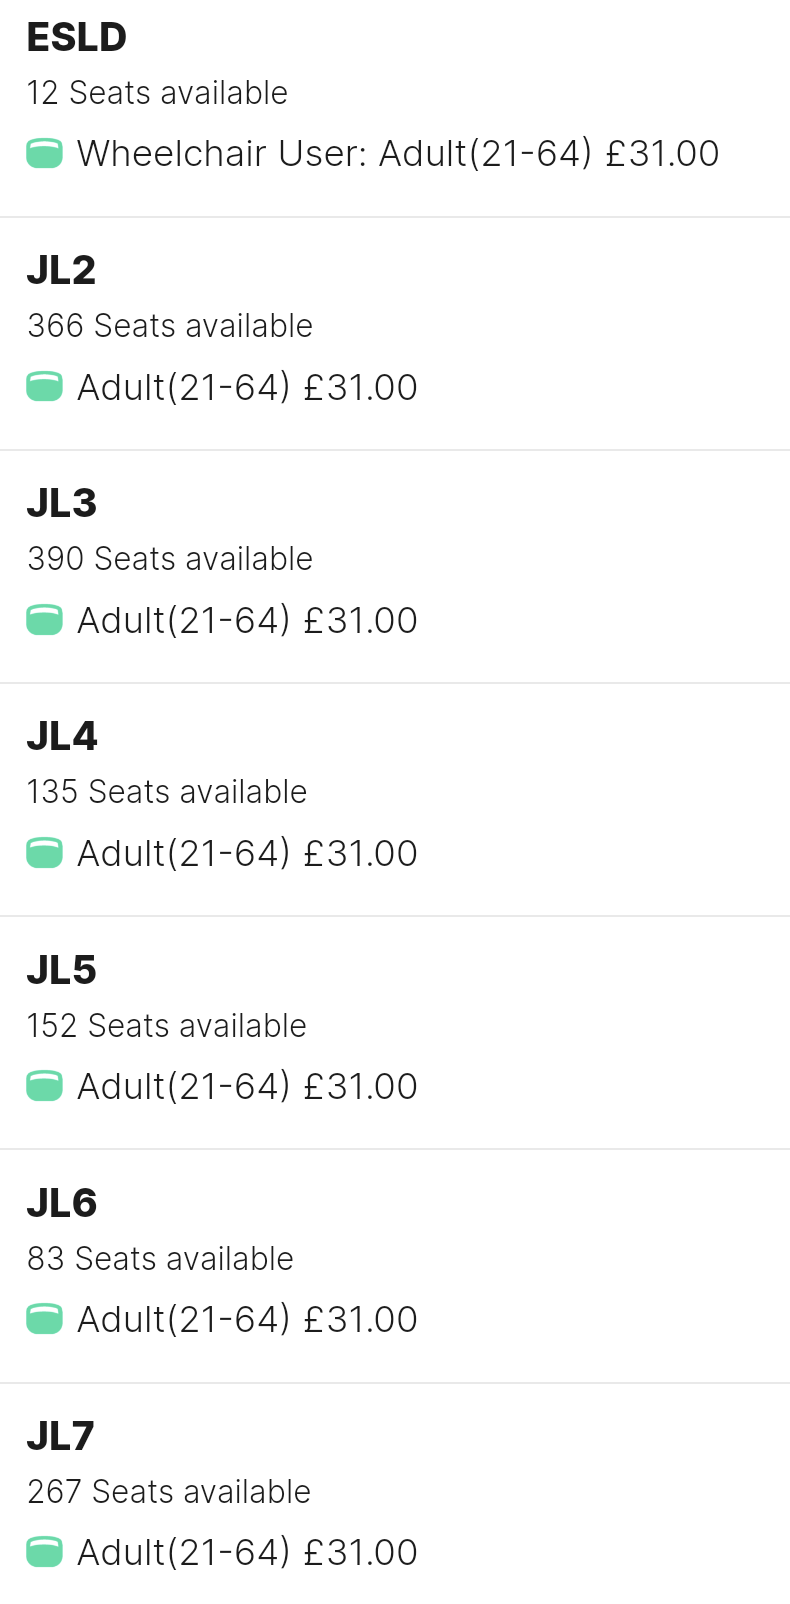Click the green seat icon under JL6

44,1319
